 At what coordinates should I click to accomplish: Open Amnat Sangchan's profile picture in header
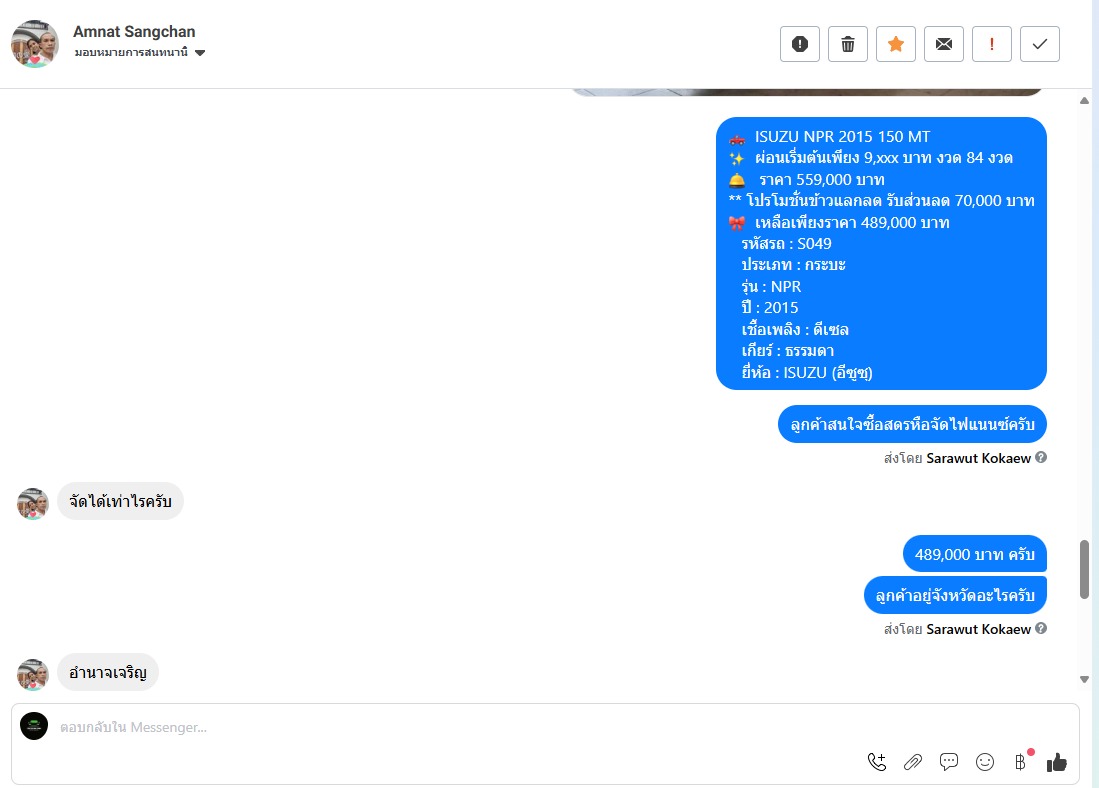tap(35, 43)
